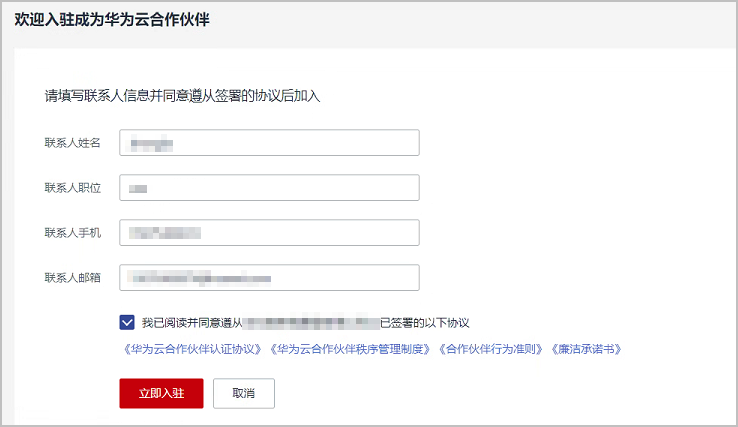738x427 pixels.
Task: Click the 联系人职位 label
Action: coord(72,188)
